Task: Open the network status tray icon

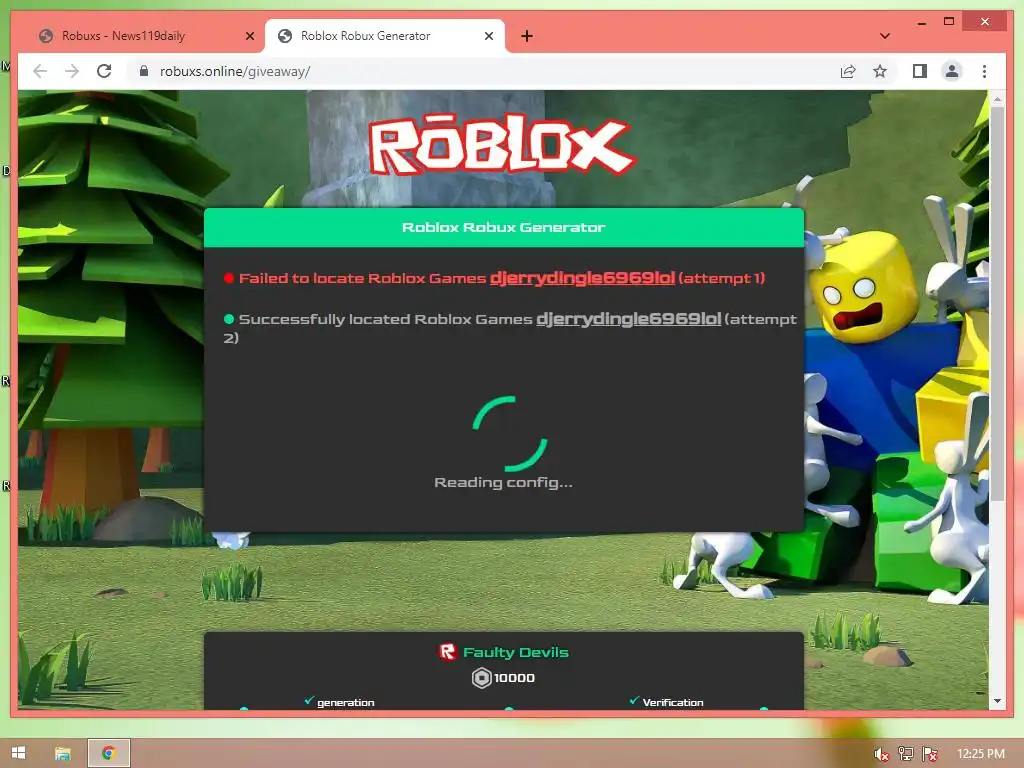Action: [905, 754]
